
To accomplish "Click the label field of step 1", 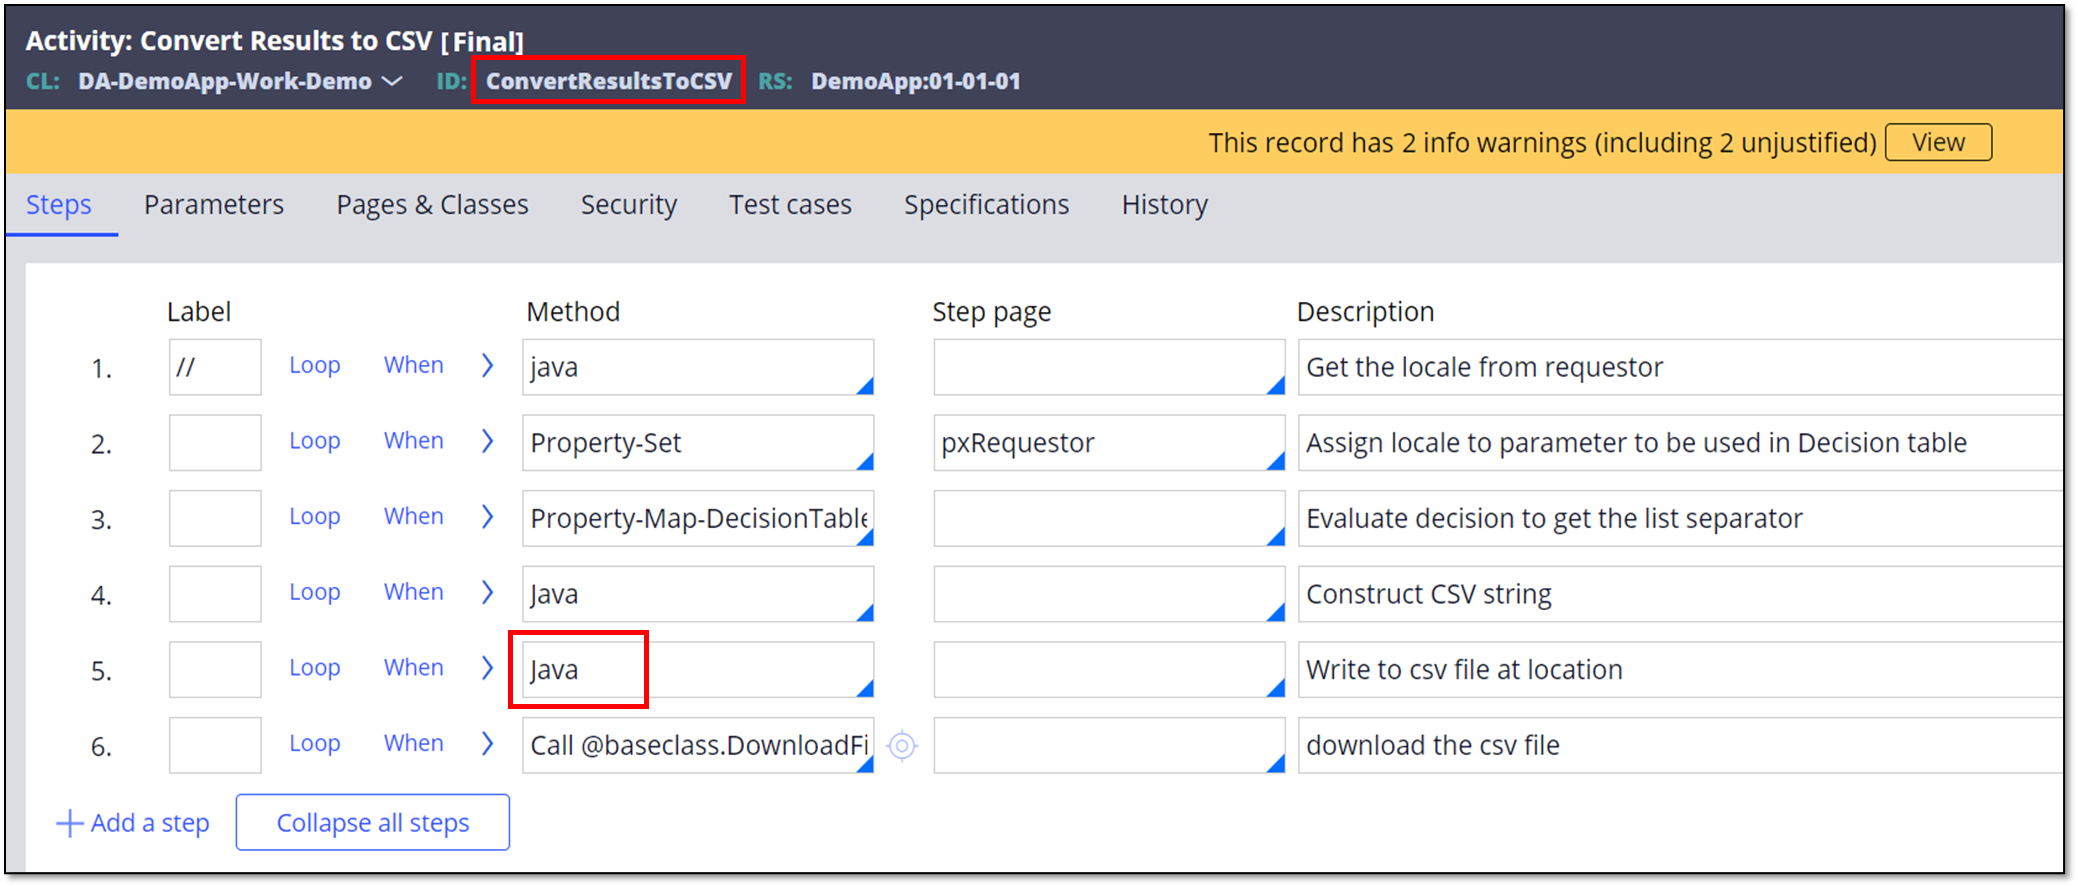I will pos(215,367).
